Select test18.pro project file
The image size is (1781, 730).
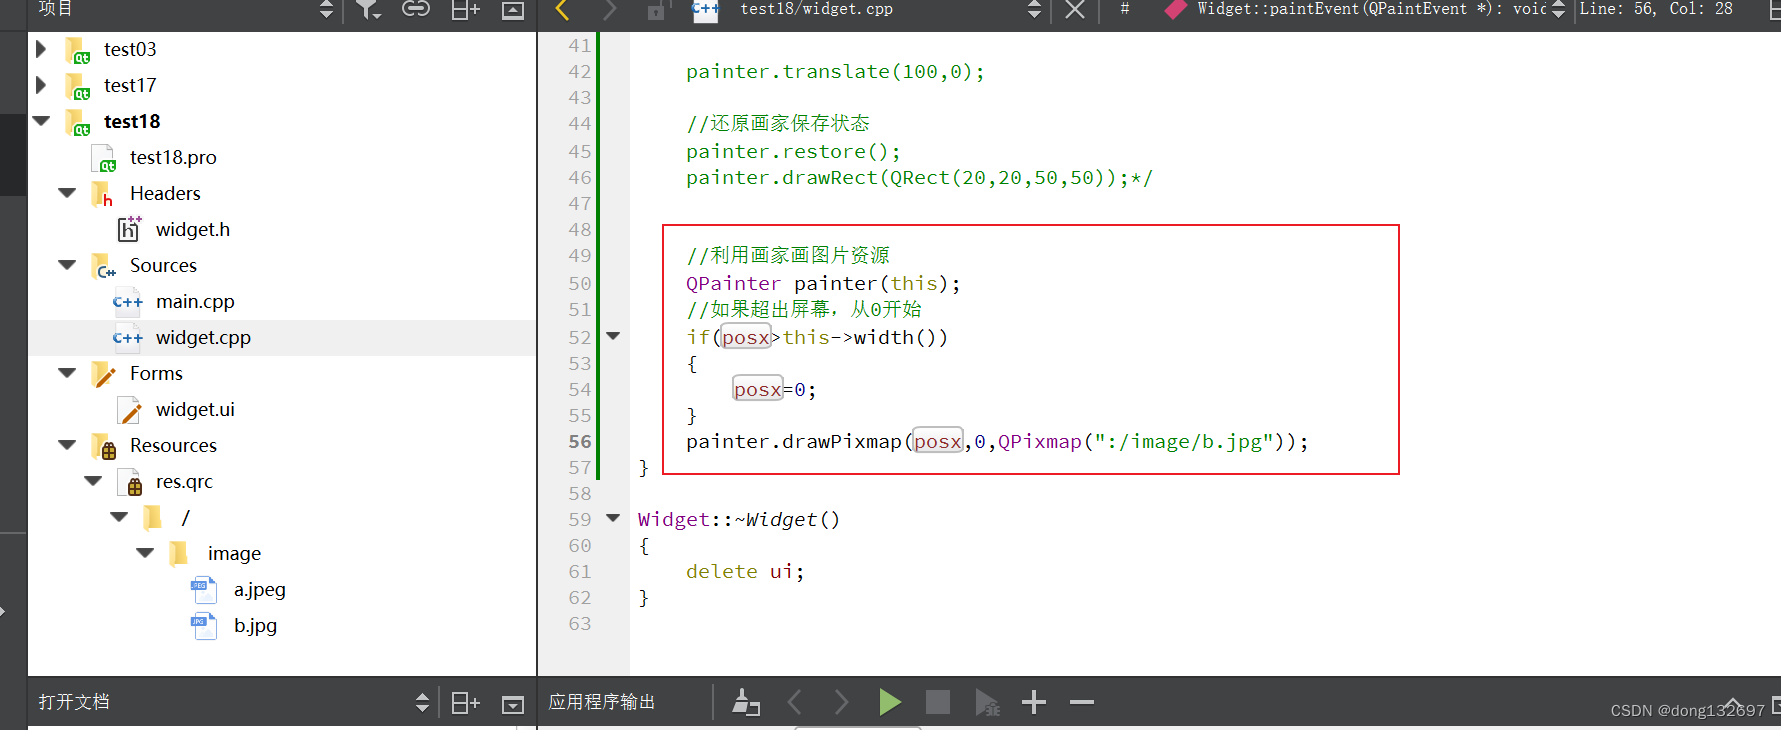click(x=173, y=157)
